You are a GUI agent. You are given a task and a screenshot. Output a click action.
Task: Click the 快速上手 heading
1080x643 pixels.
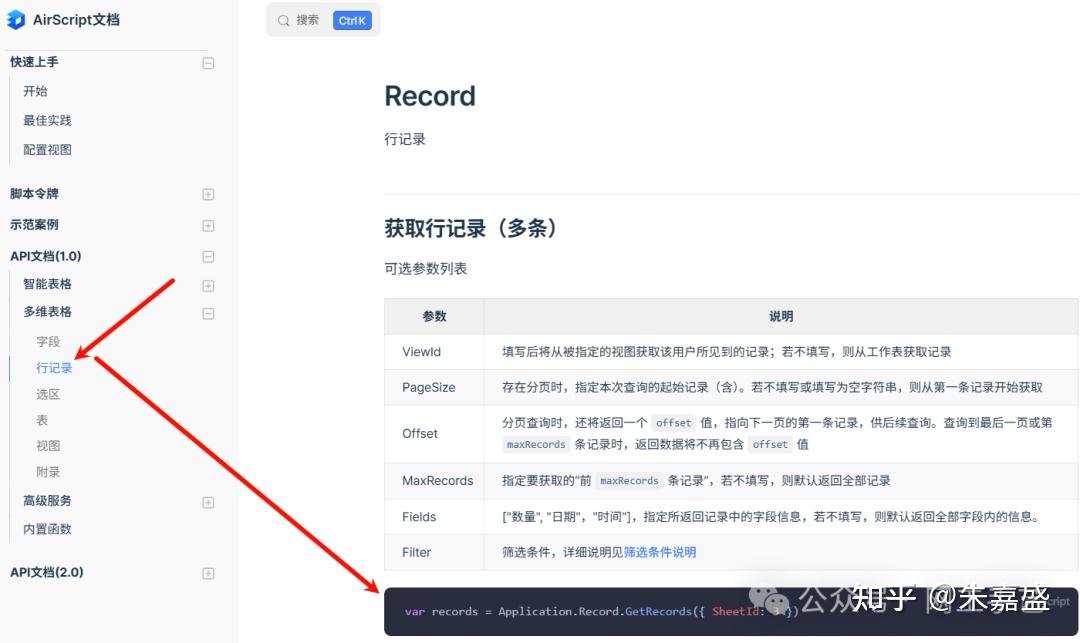click(x=34, y=62)
